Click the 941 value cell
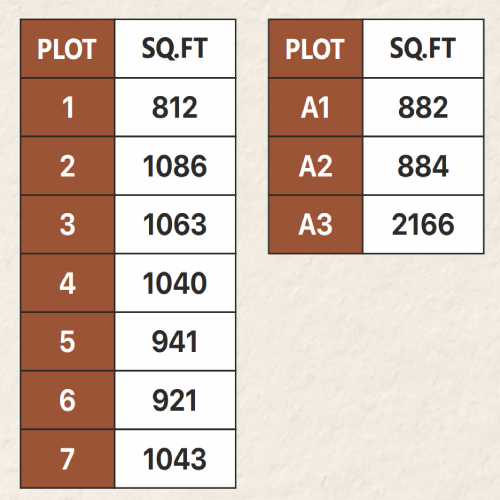 (175, 342)
